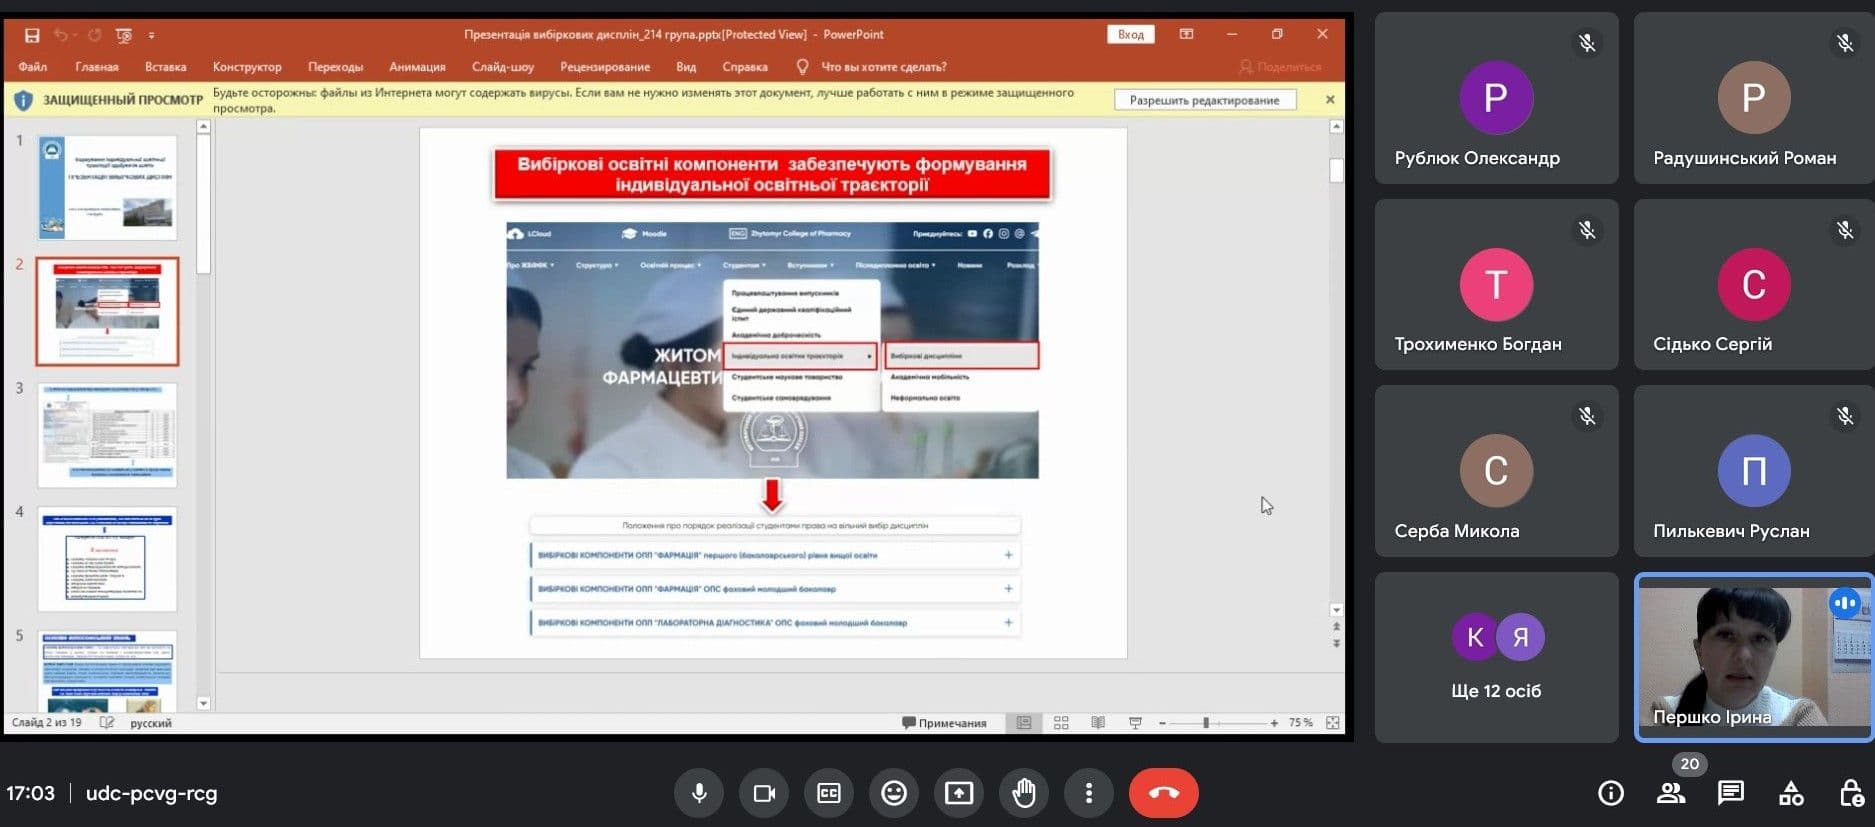Switch to Slide Sorter view icon
Viewport: 1875px width, 827px height.
(x=1061, y=723)
